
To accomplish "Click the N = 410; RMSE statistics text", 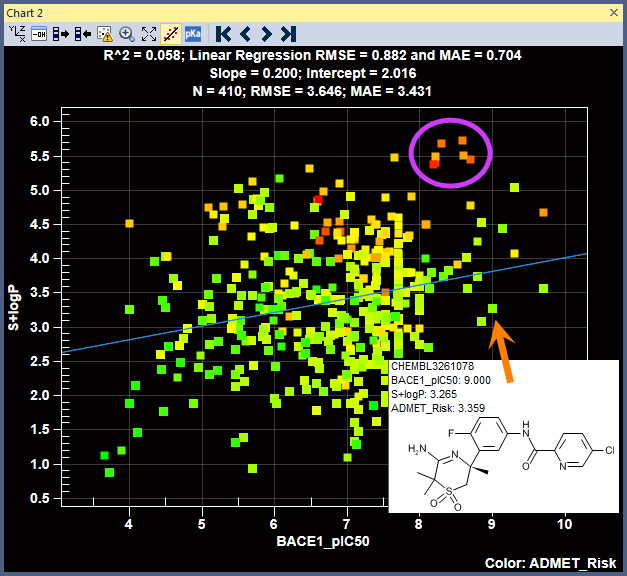I will point(312,91).
